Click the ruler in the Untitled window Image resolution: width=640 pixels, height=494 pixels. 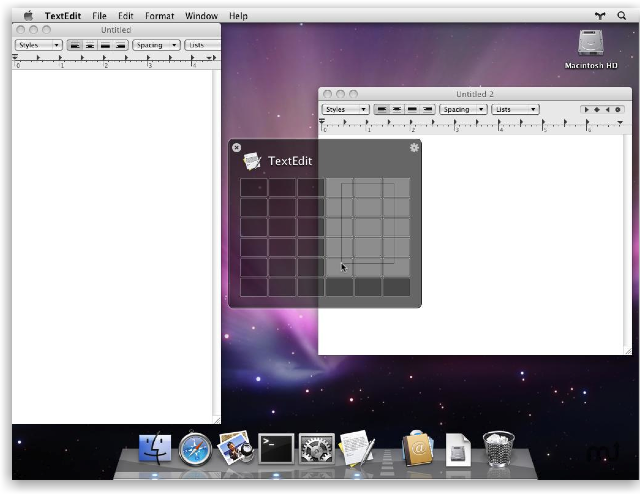point(116,61)
